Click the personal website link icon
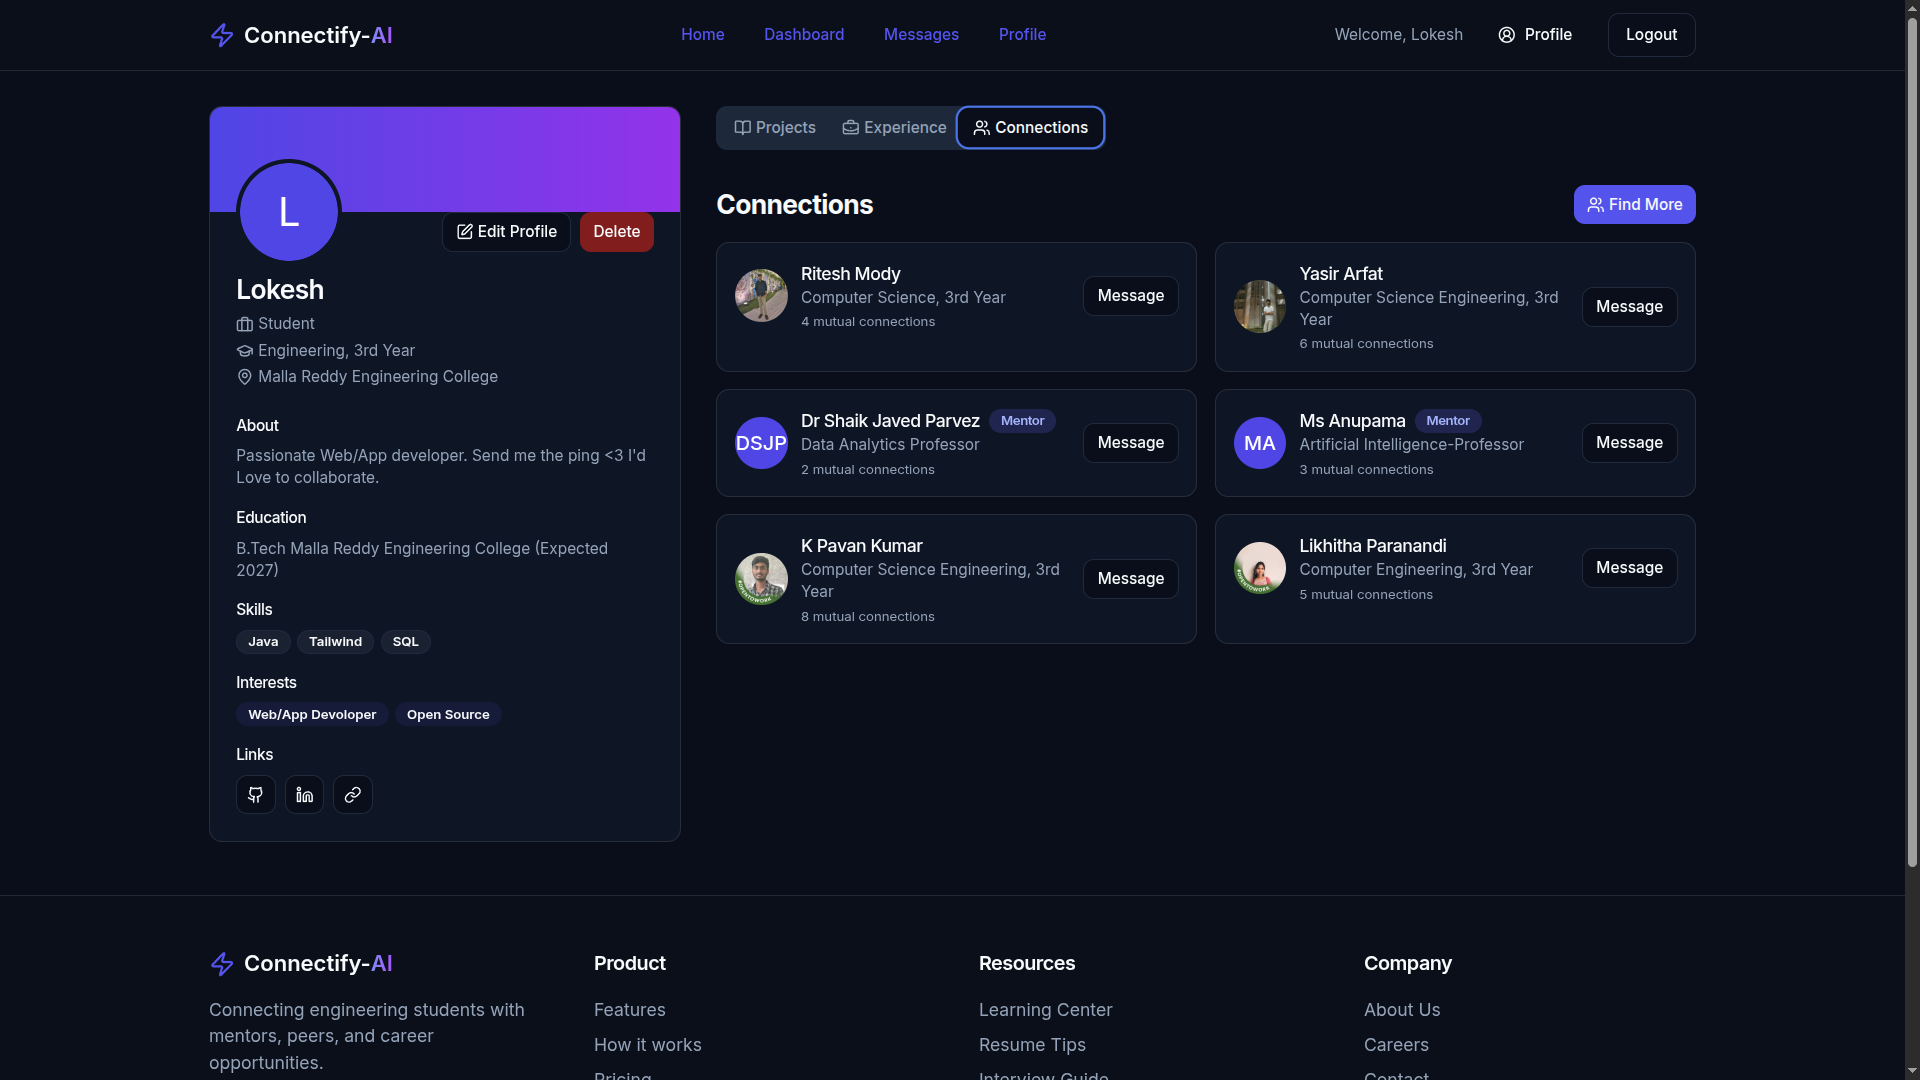Viewport: 1920px width, 1080px height. point(352,794)
